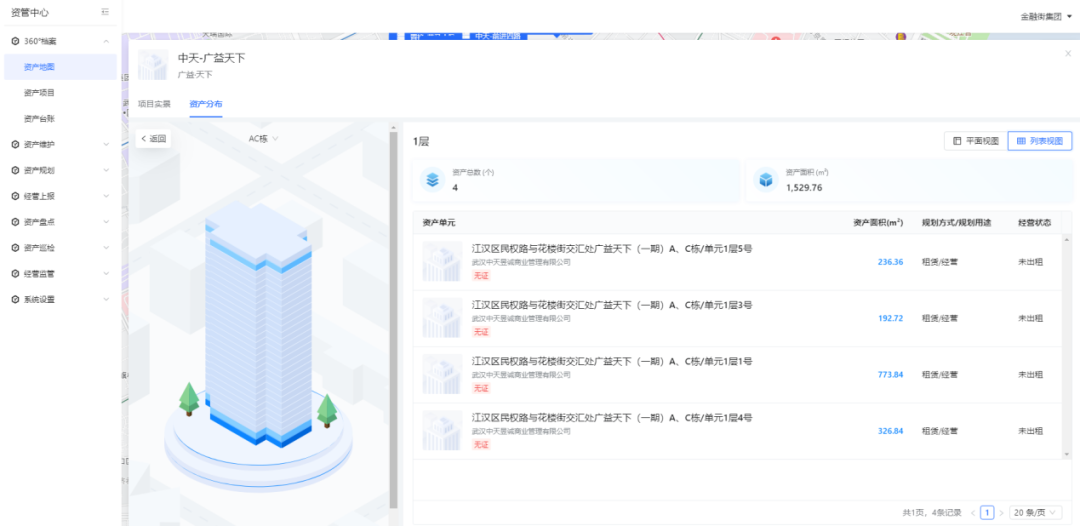Click the 规划方式/规划用途 column header
Image resolution: width=1080 pixels, height=526 pixels.
click(x=957, y=223)
